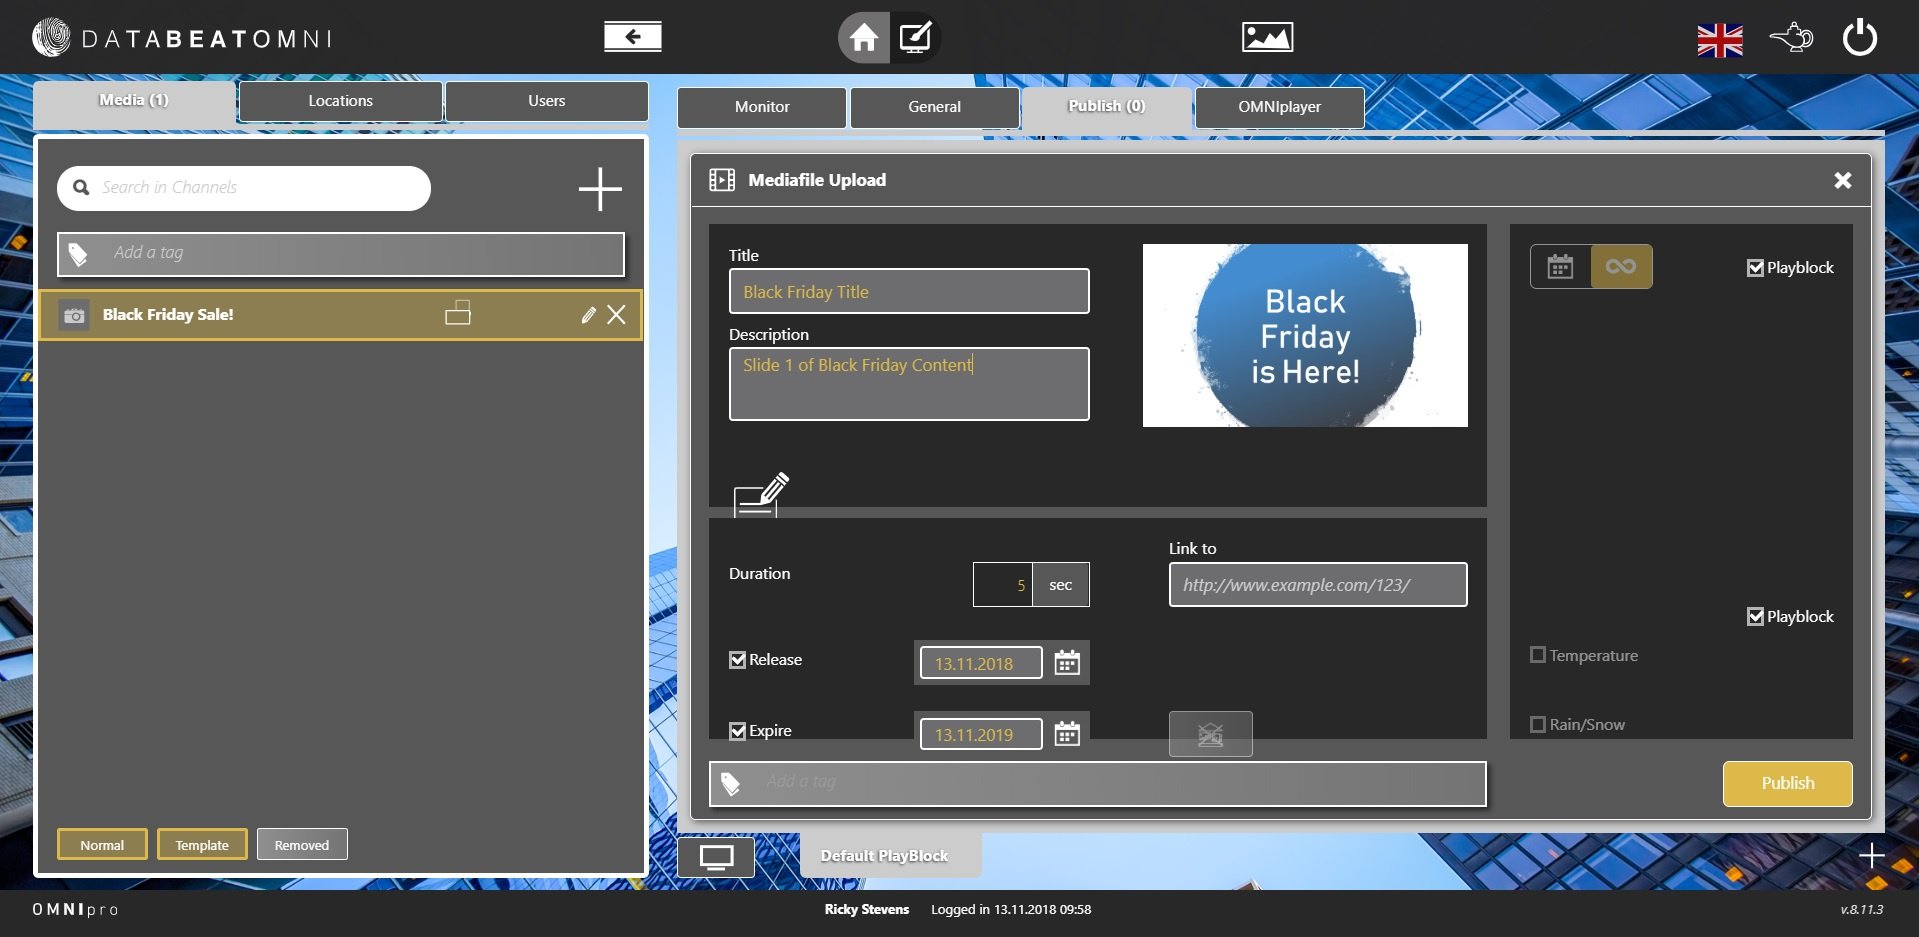Image resolution: width=1919 pixels, height=937 pixels.
Task: Filter channels by Removed
Action: 302,845
